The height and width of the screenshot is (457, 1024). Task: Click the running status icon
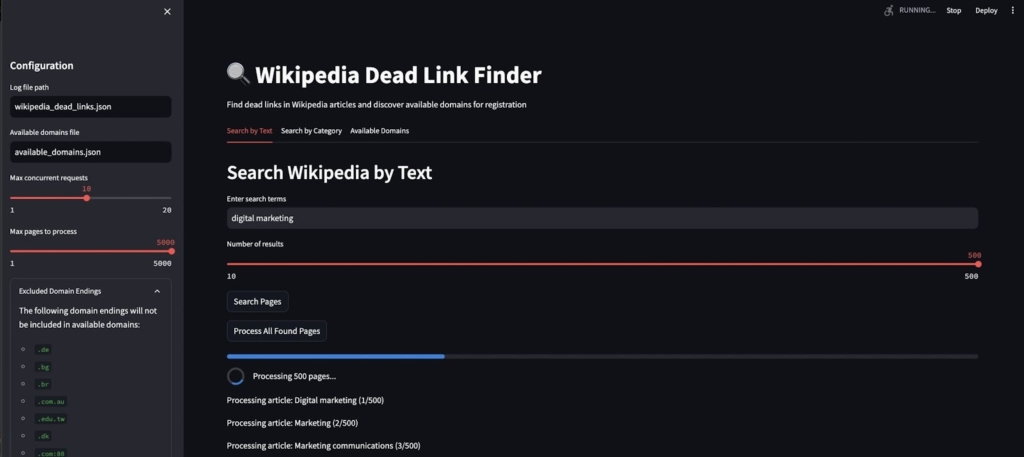[x=888, y=10]
